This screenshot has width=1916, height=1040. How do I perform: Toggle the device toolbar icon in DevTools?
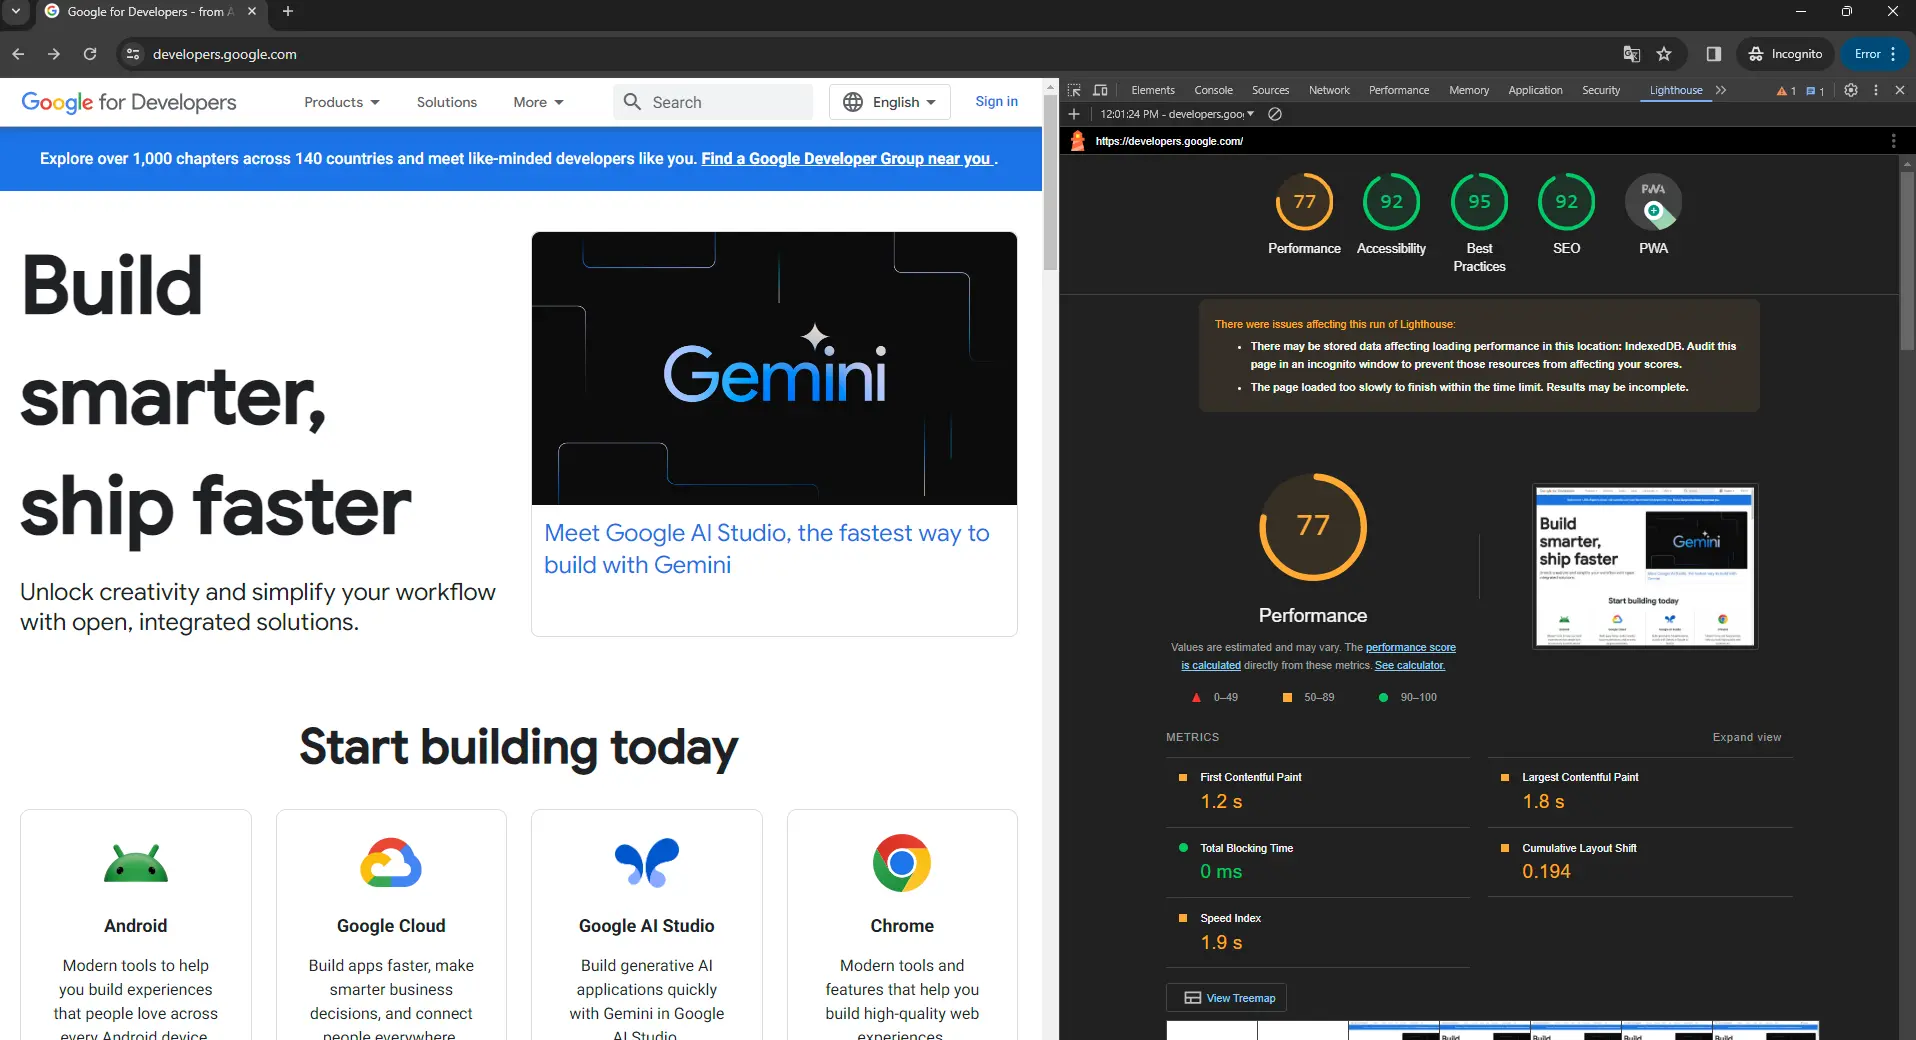(1100, 90)
